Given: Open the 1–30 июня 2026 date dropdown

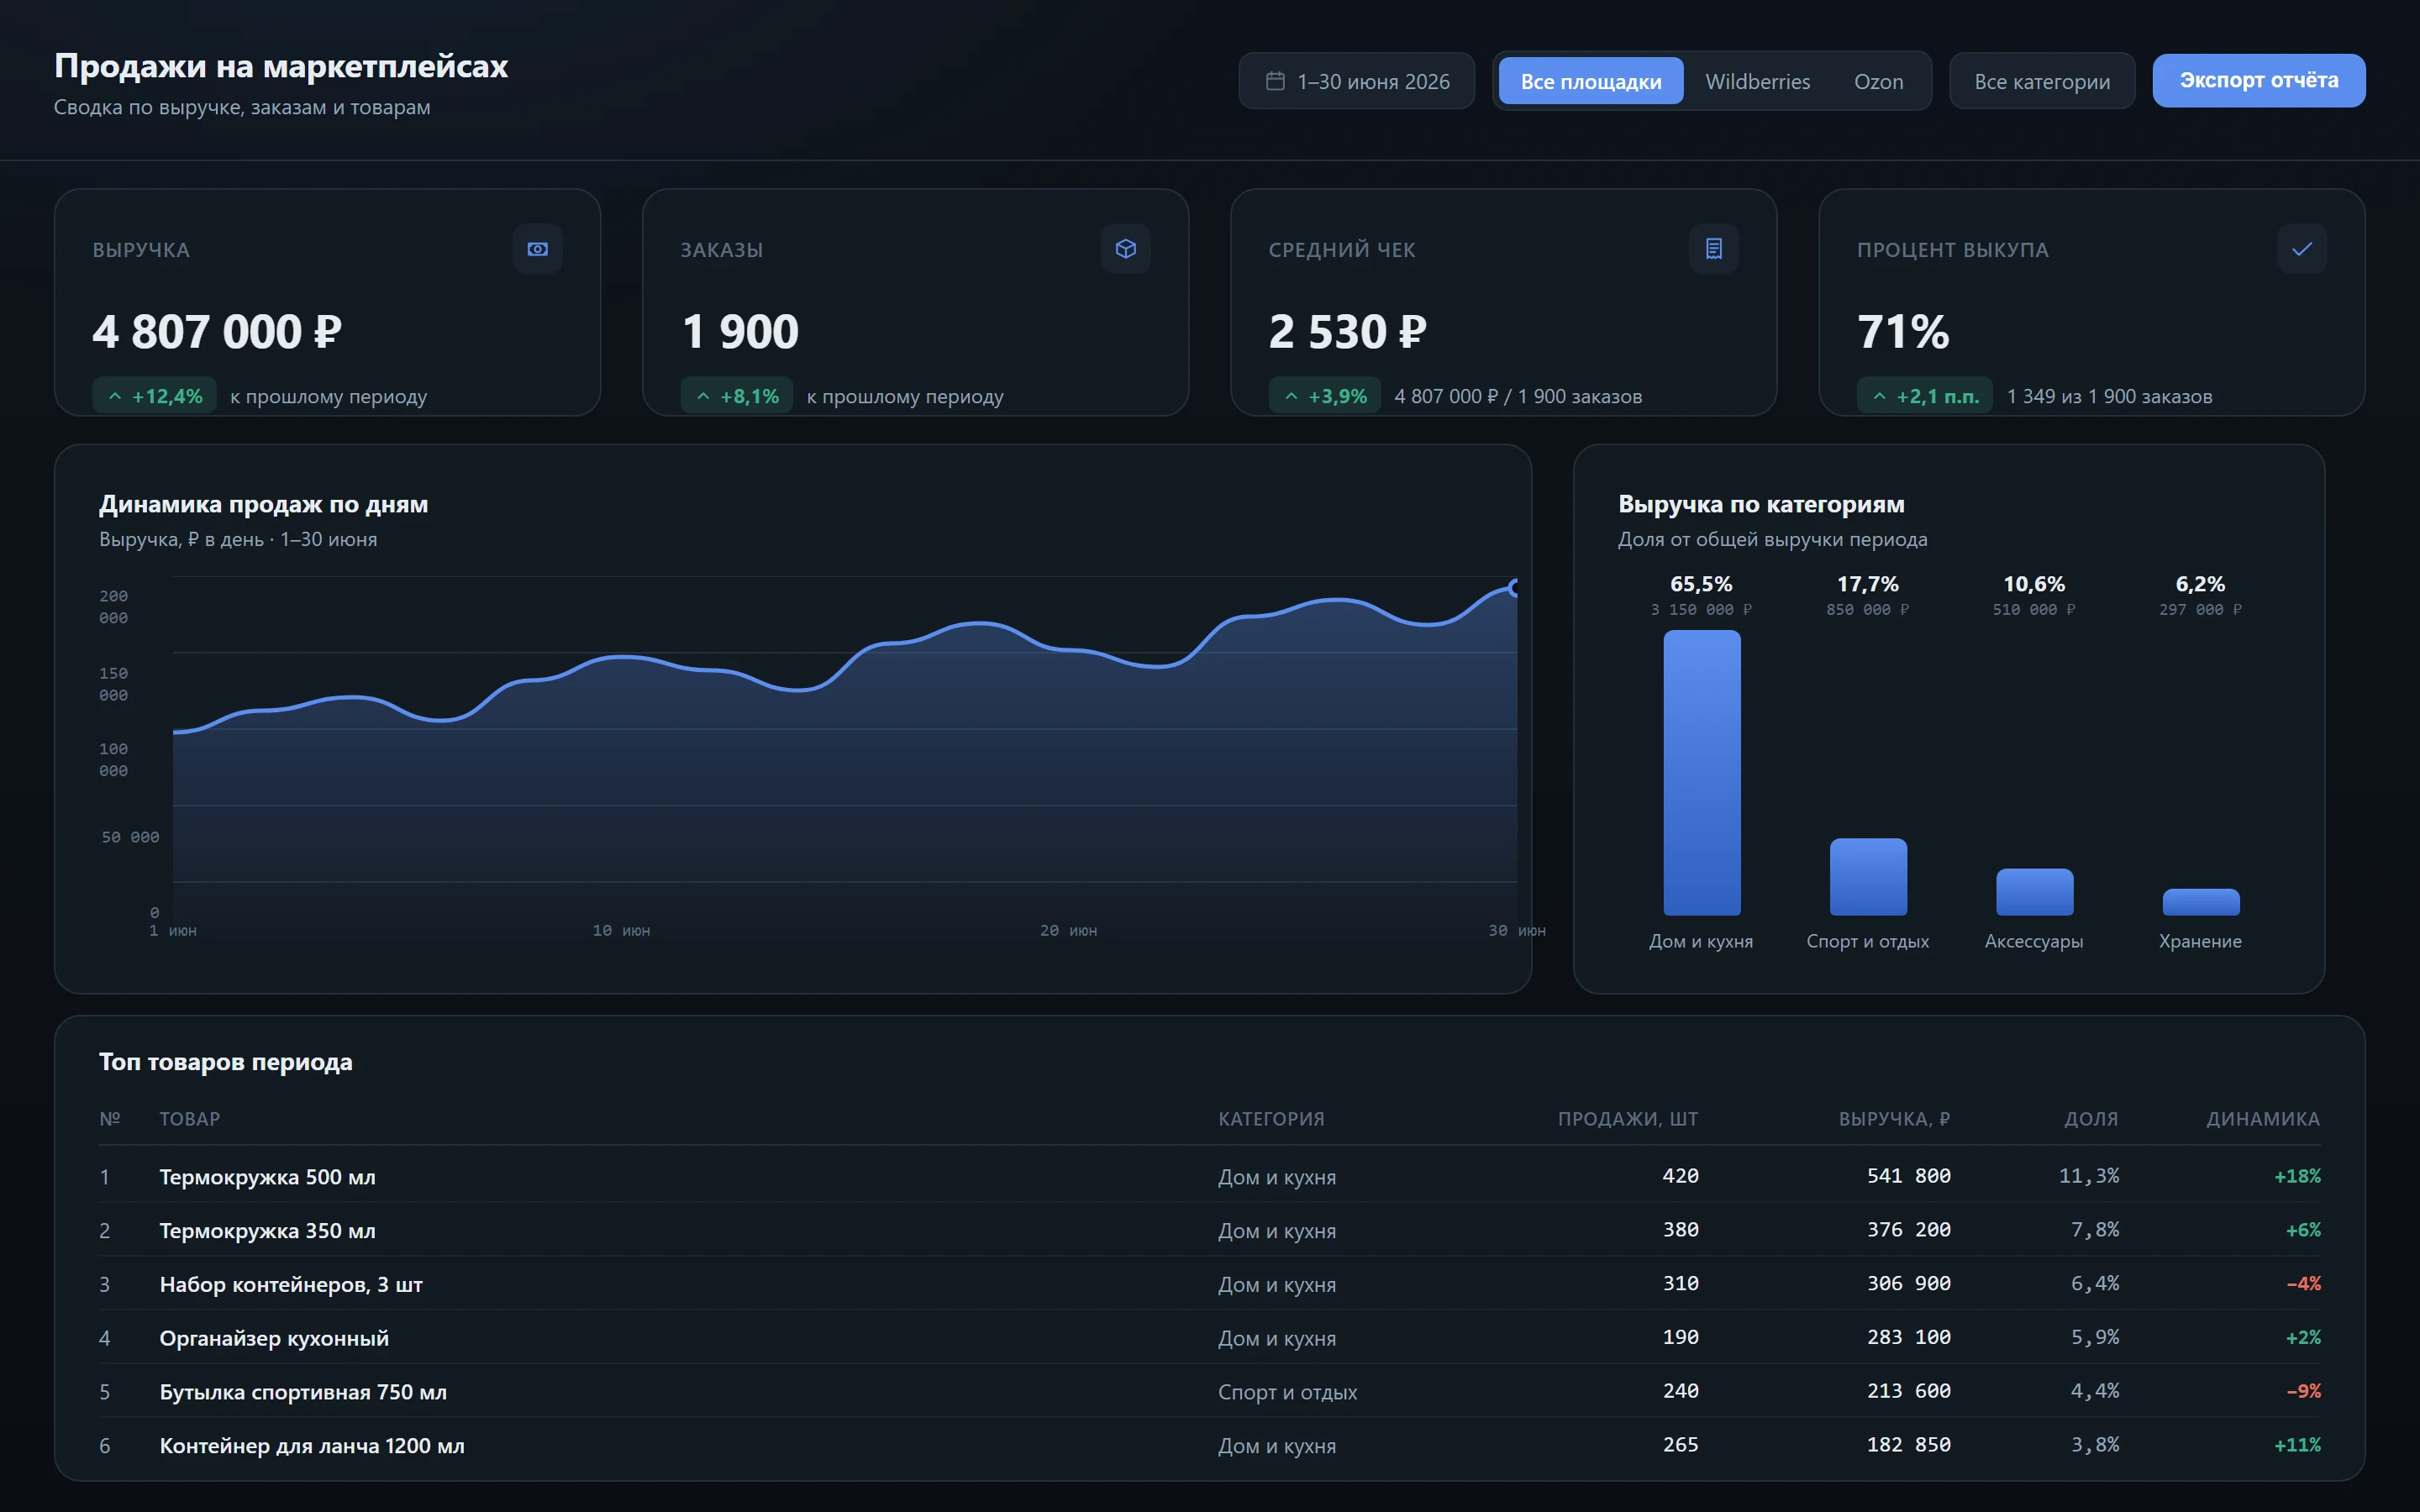Looking at the screenshot, I should [1356, 81].
